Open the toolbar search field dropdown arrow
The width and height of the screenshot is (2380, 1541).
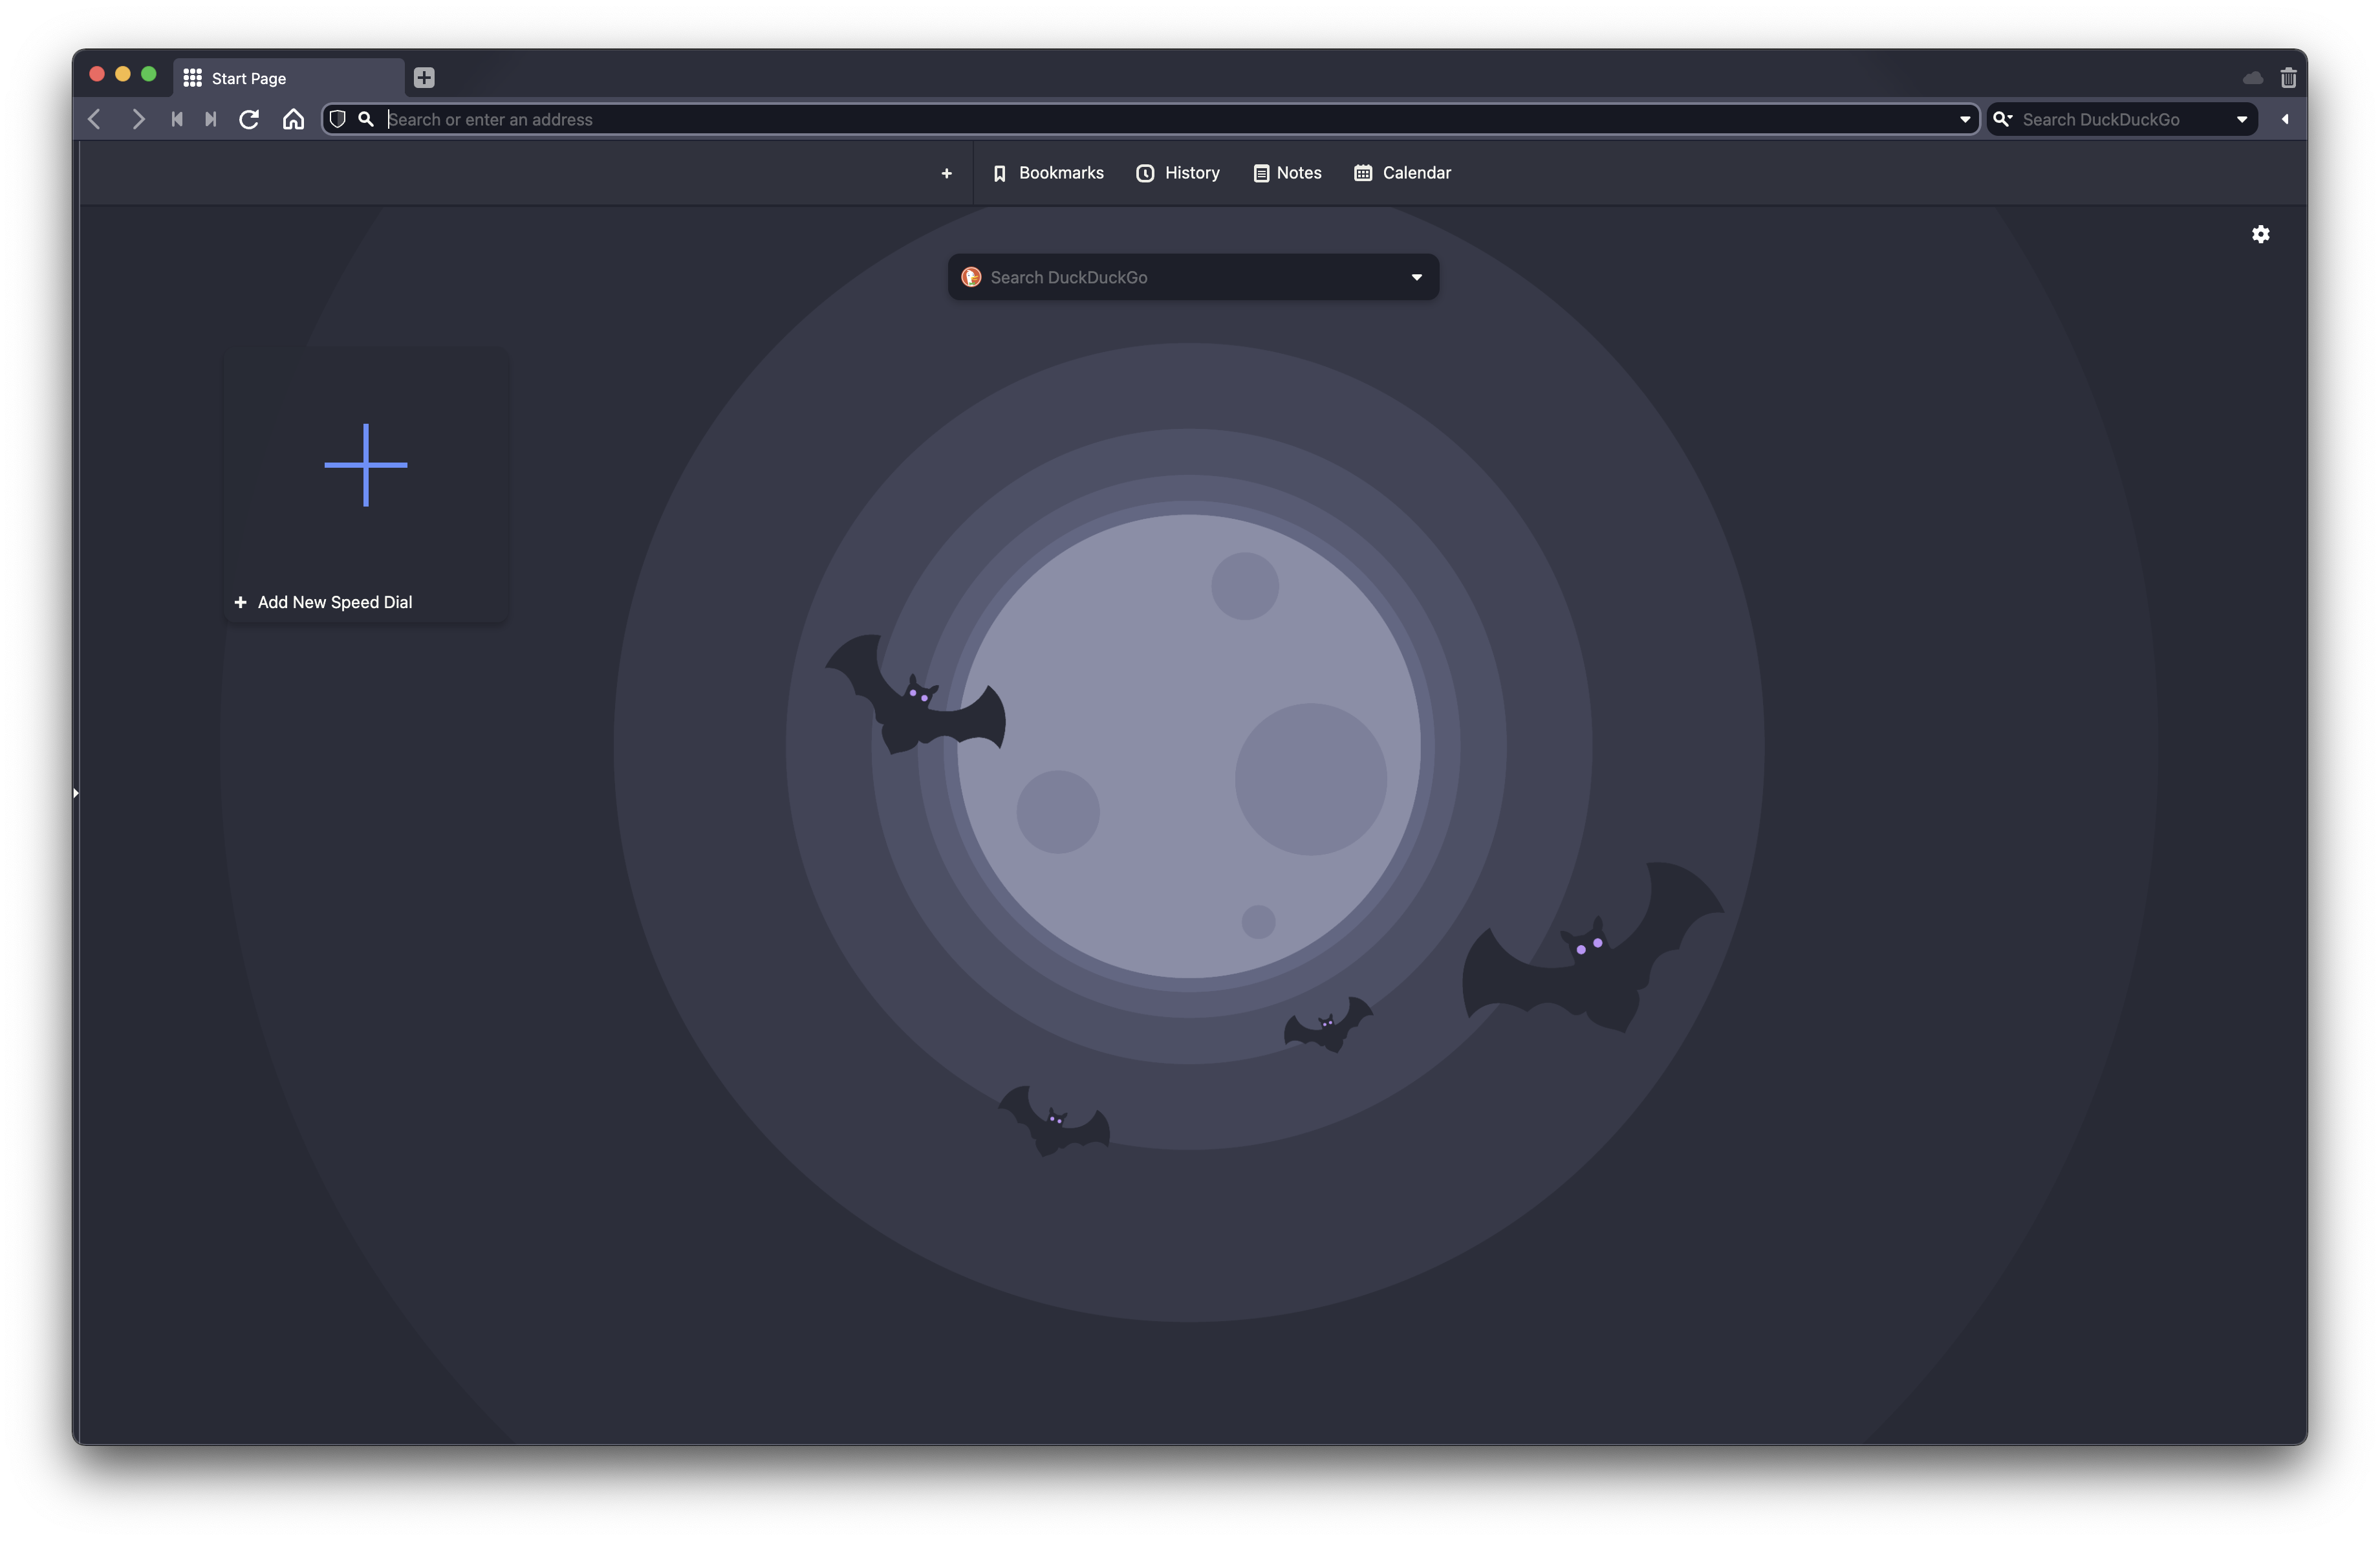point(2241,120)
